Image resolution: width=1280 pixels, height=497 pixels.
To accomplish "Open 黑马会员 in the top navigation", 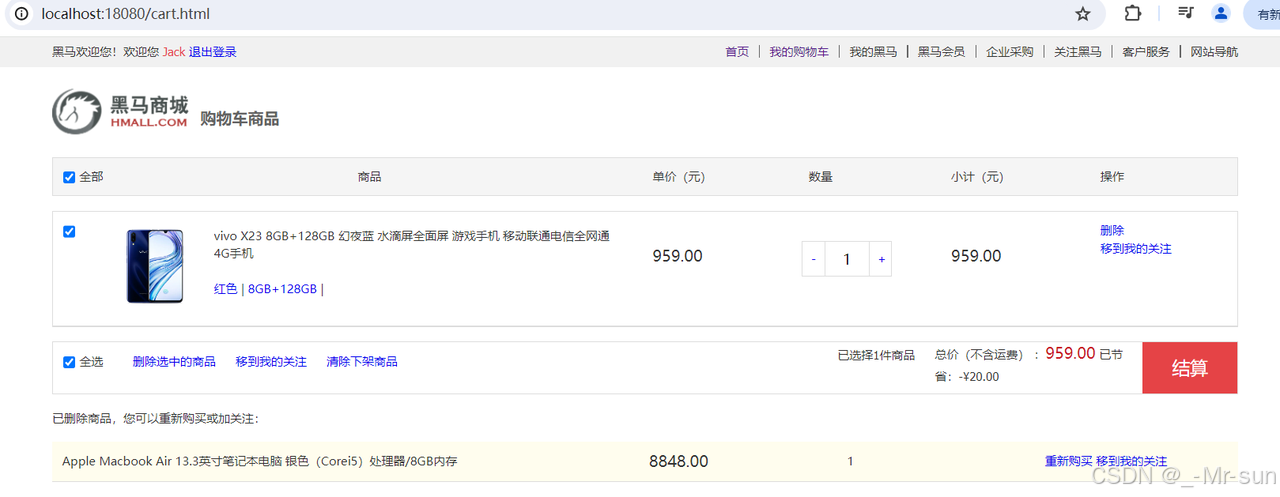I will [941, 52].
